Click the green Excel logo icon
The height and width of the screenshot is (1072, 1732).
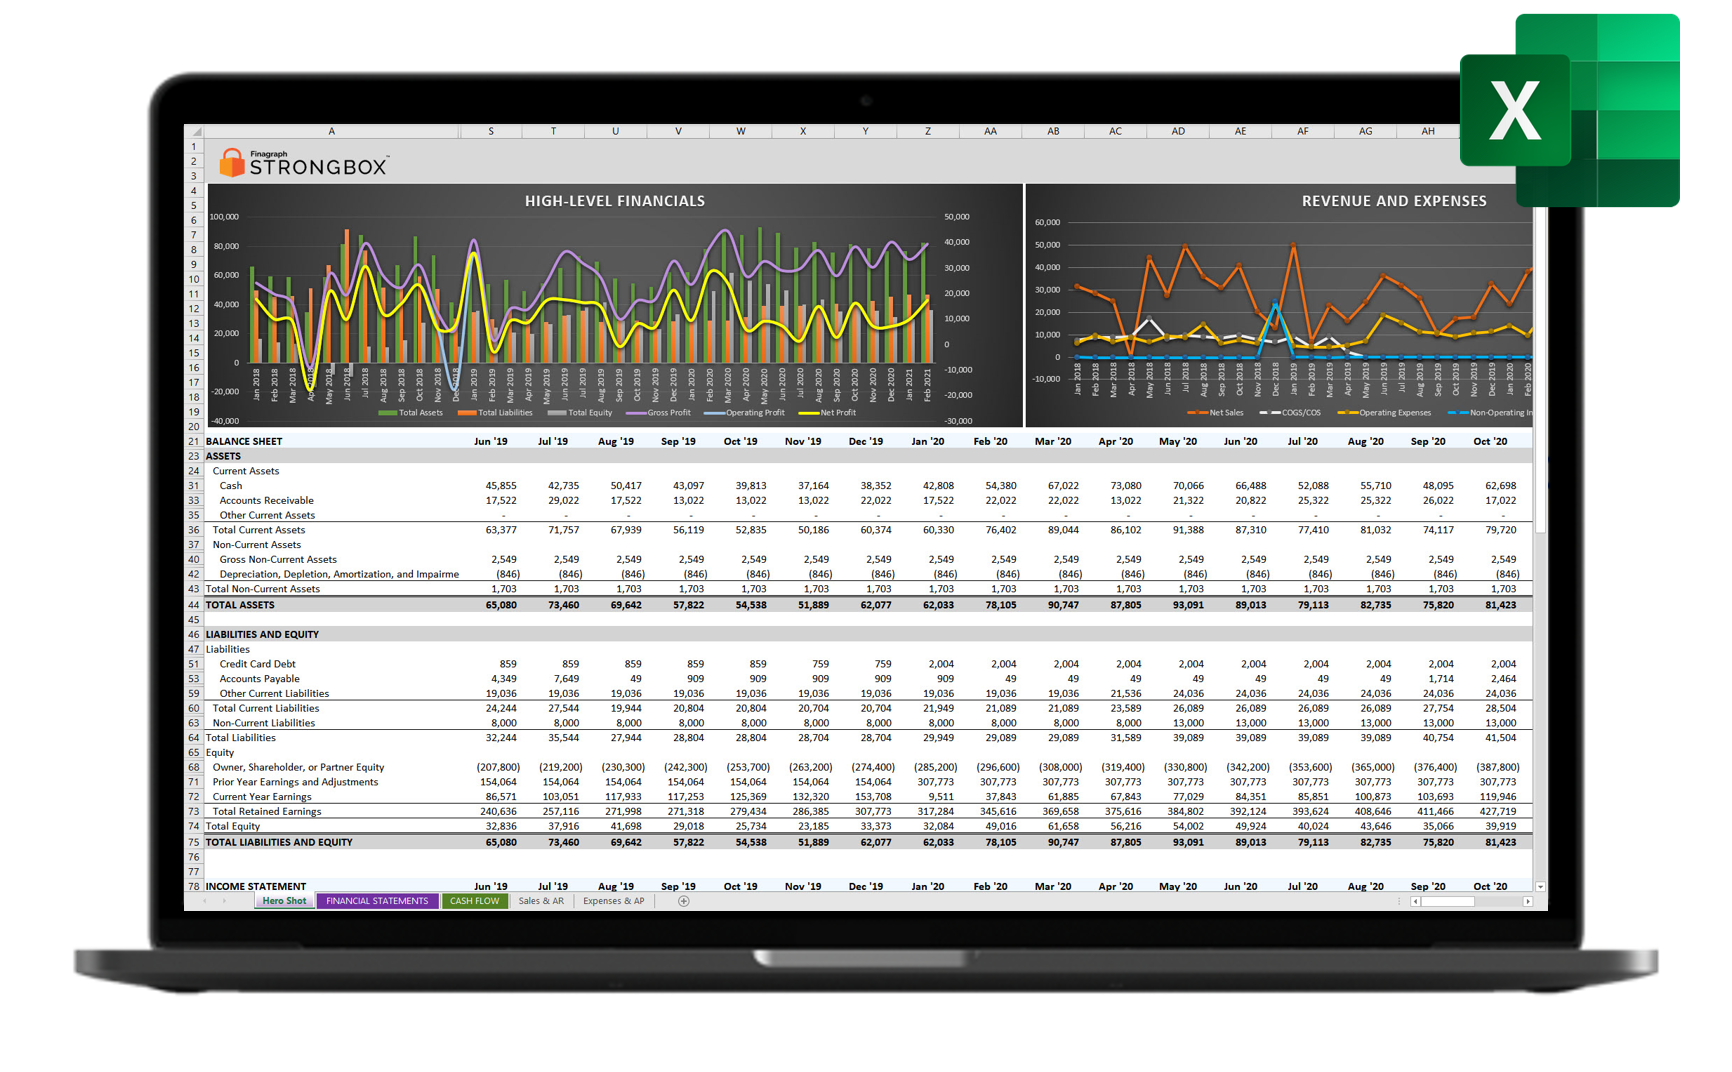click(x=1570, y=110)
